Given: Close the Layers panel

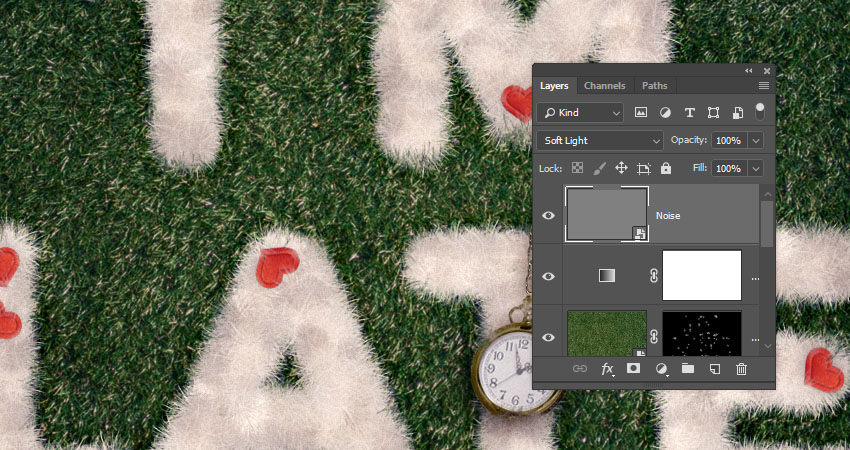Looking at the screenshot, I should [767, 71].
